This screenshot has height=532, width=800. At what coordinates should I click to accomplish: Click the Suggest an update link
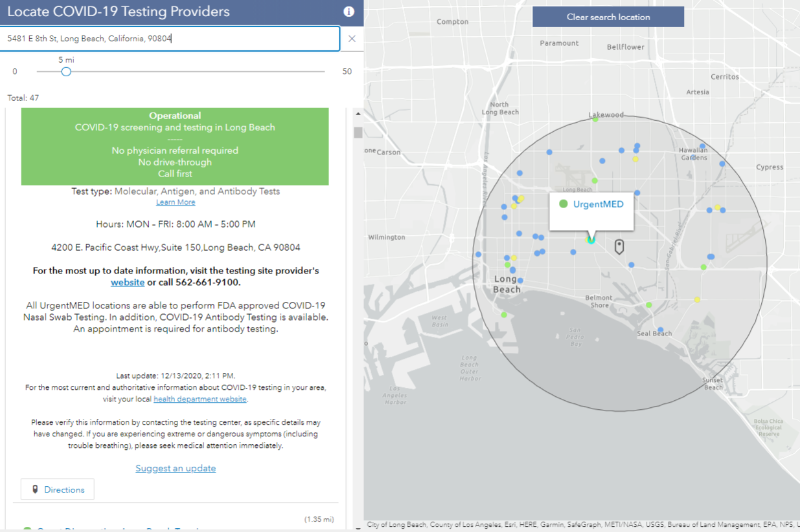pos(175,468)
